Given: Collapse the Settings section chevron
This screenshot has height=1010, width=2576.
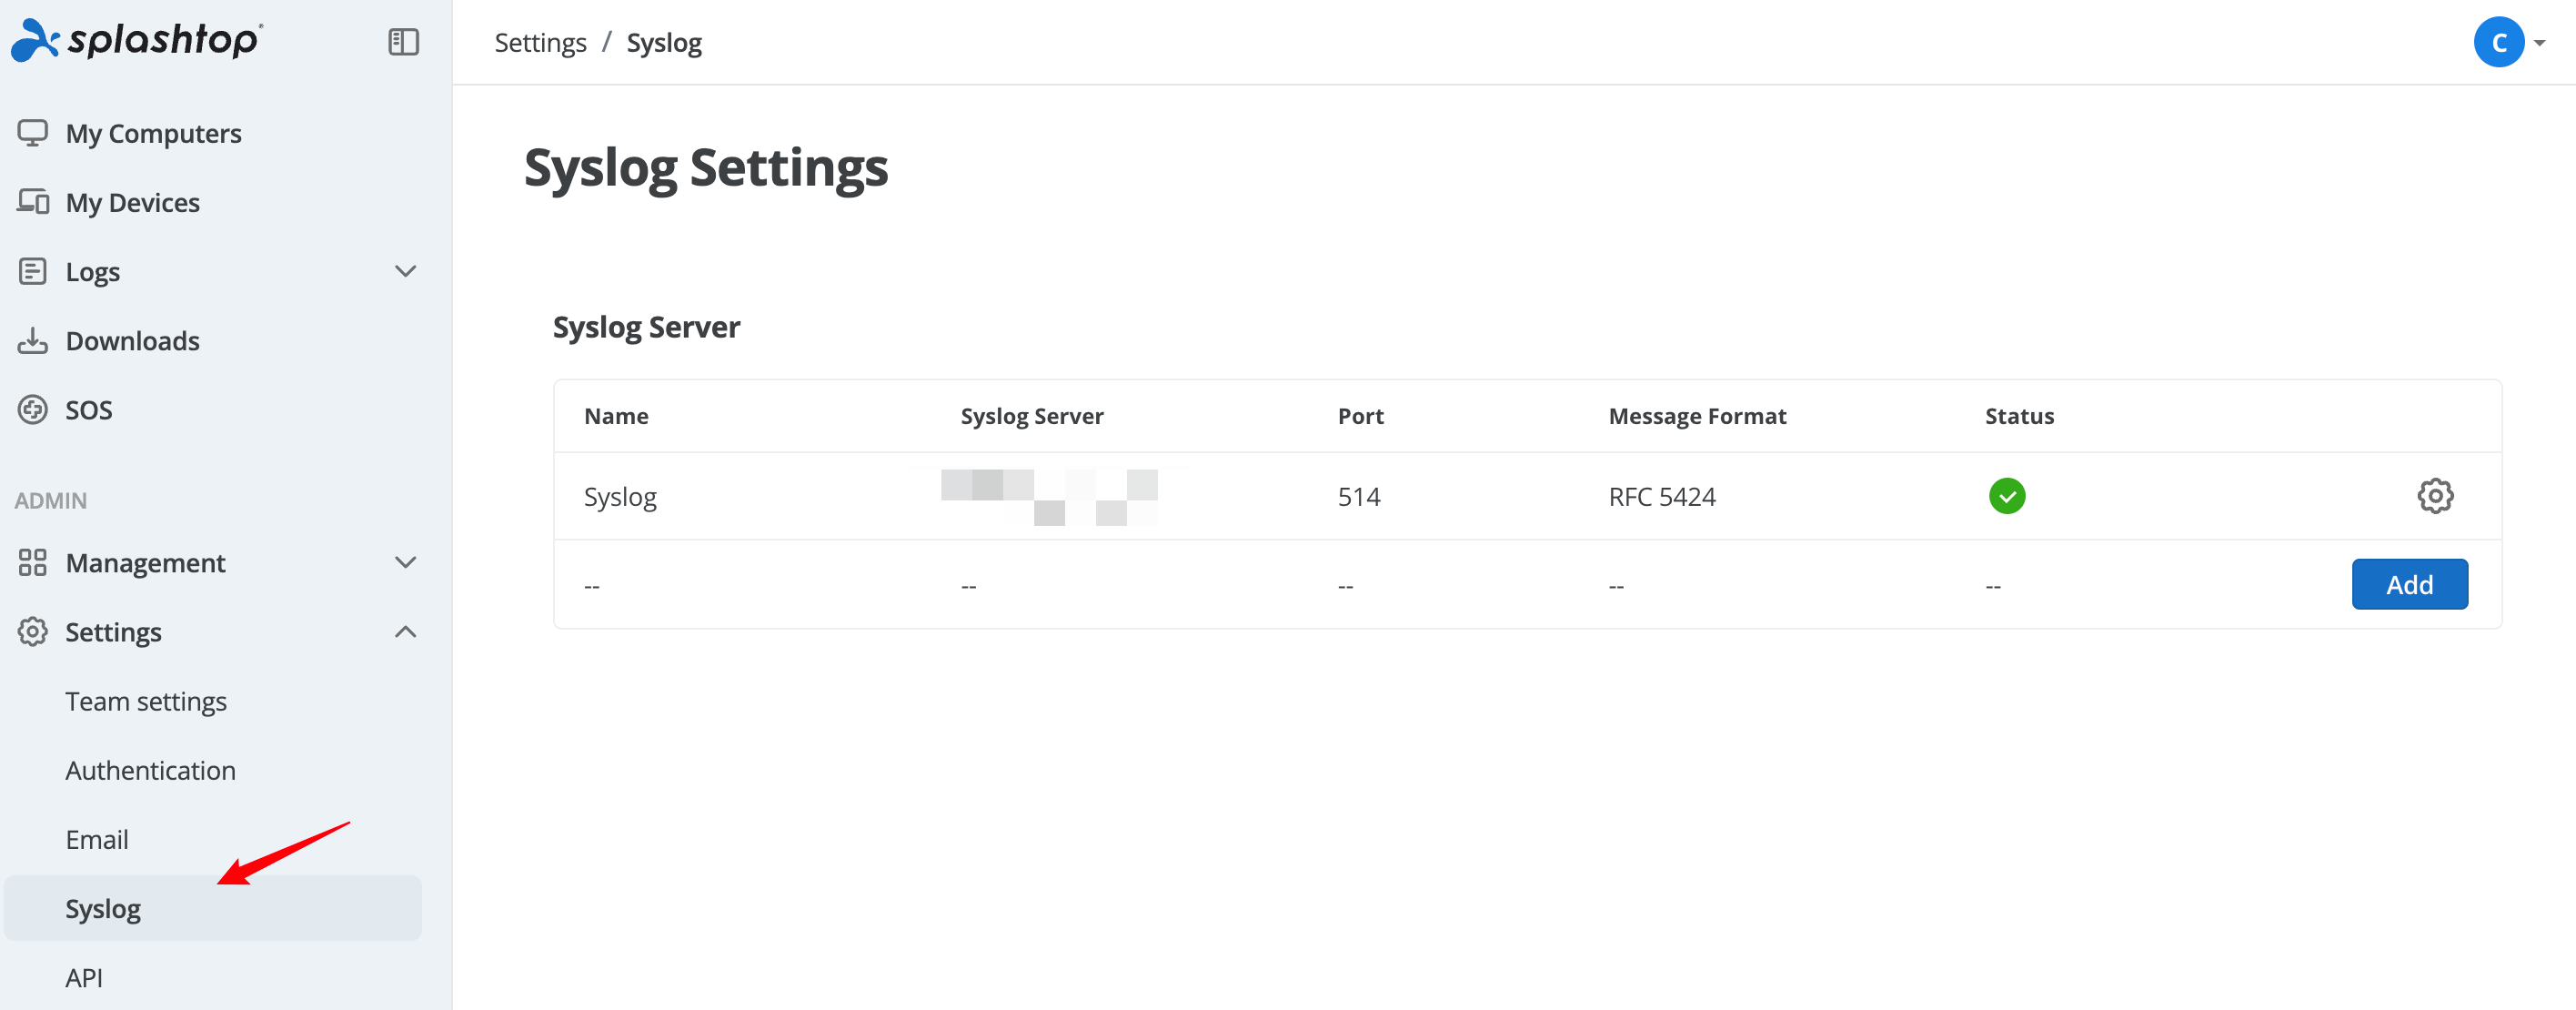Looking at the screenshot, I should coord(405,632).
